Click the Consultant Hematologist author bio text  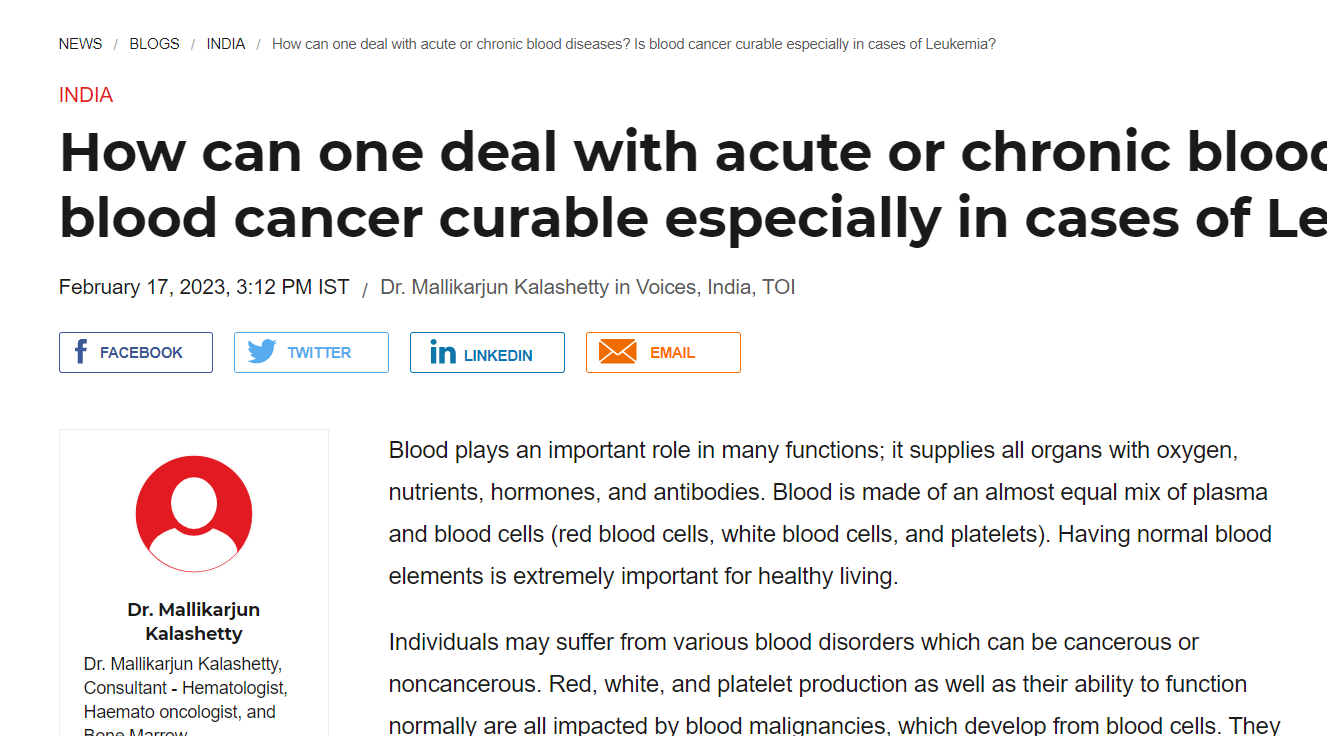(186, 699)
